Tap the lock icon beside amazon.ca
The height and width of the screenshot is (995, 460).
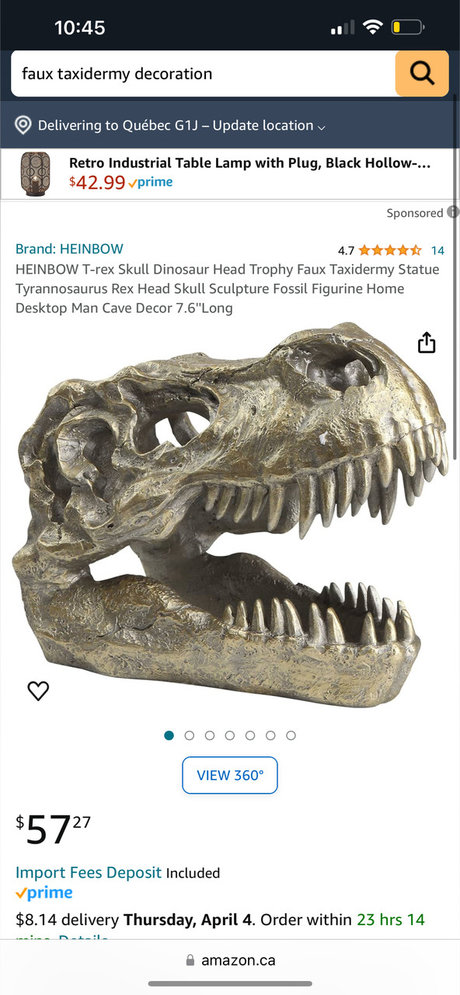tap(190, 960)
